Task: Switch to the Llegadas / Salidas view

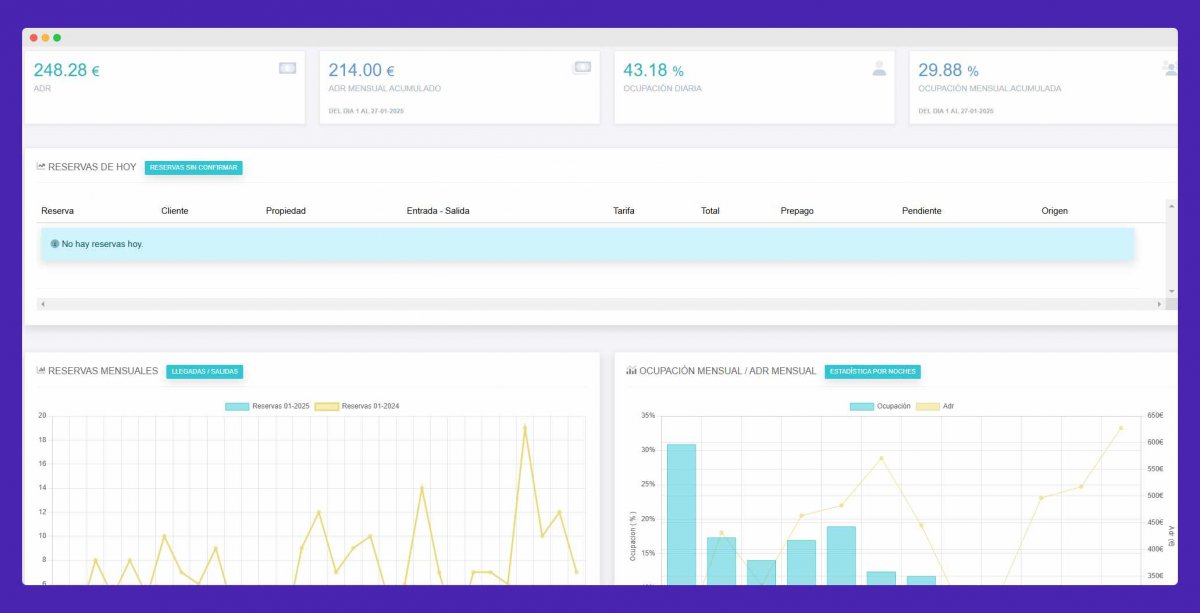Action: (x=205, y=371)
